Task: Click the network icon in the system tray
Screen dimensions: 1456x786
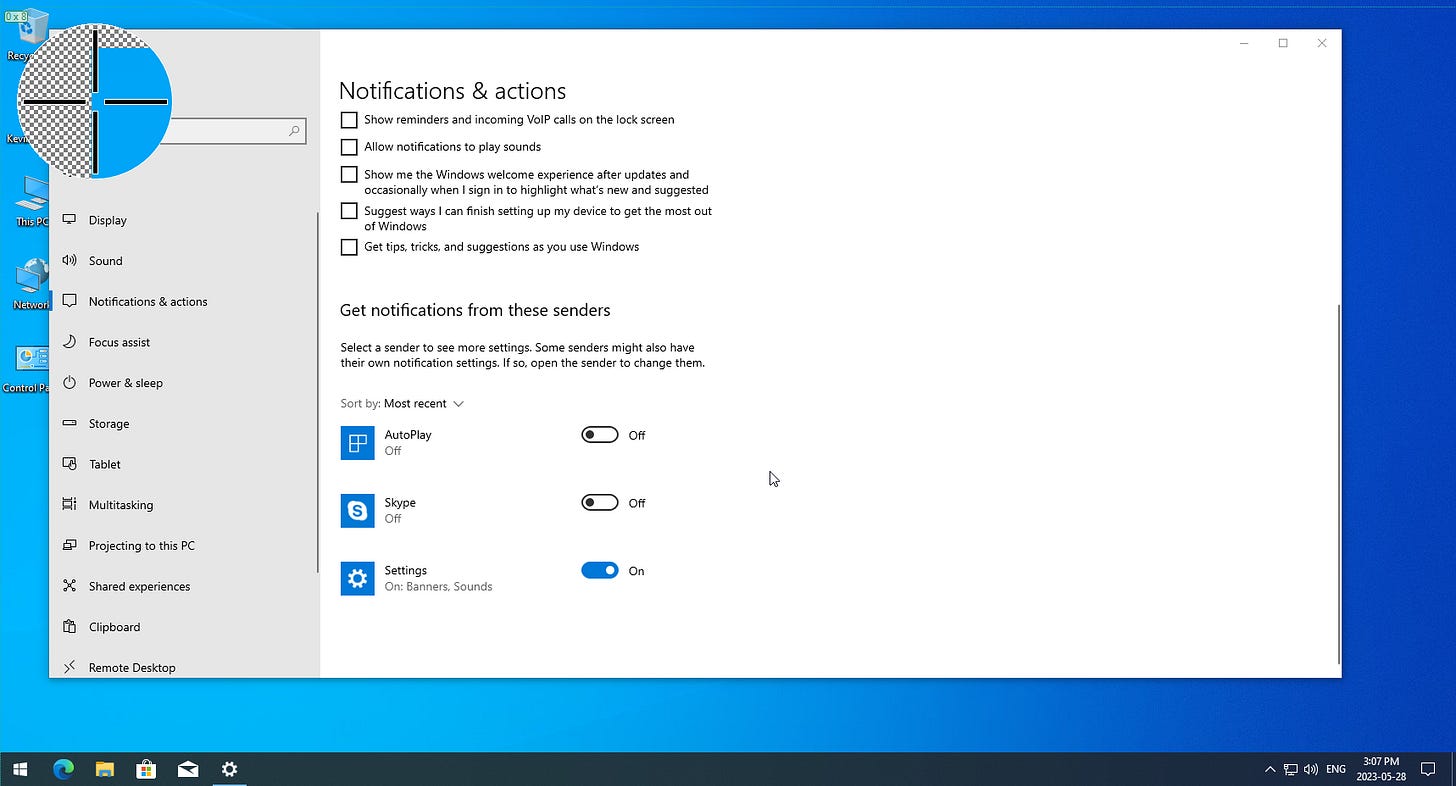Action: (x=1290, y=769)
